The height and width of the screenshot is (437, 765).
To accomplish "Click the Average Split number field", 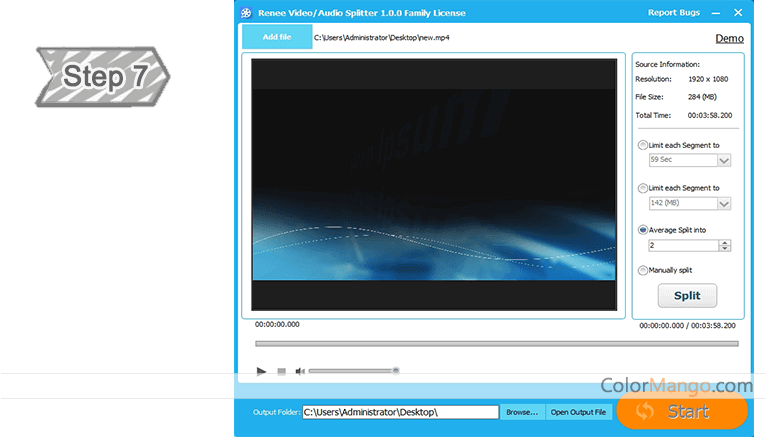I will coord(683,245).
